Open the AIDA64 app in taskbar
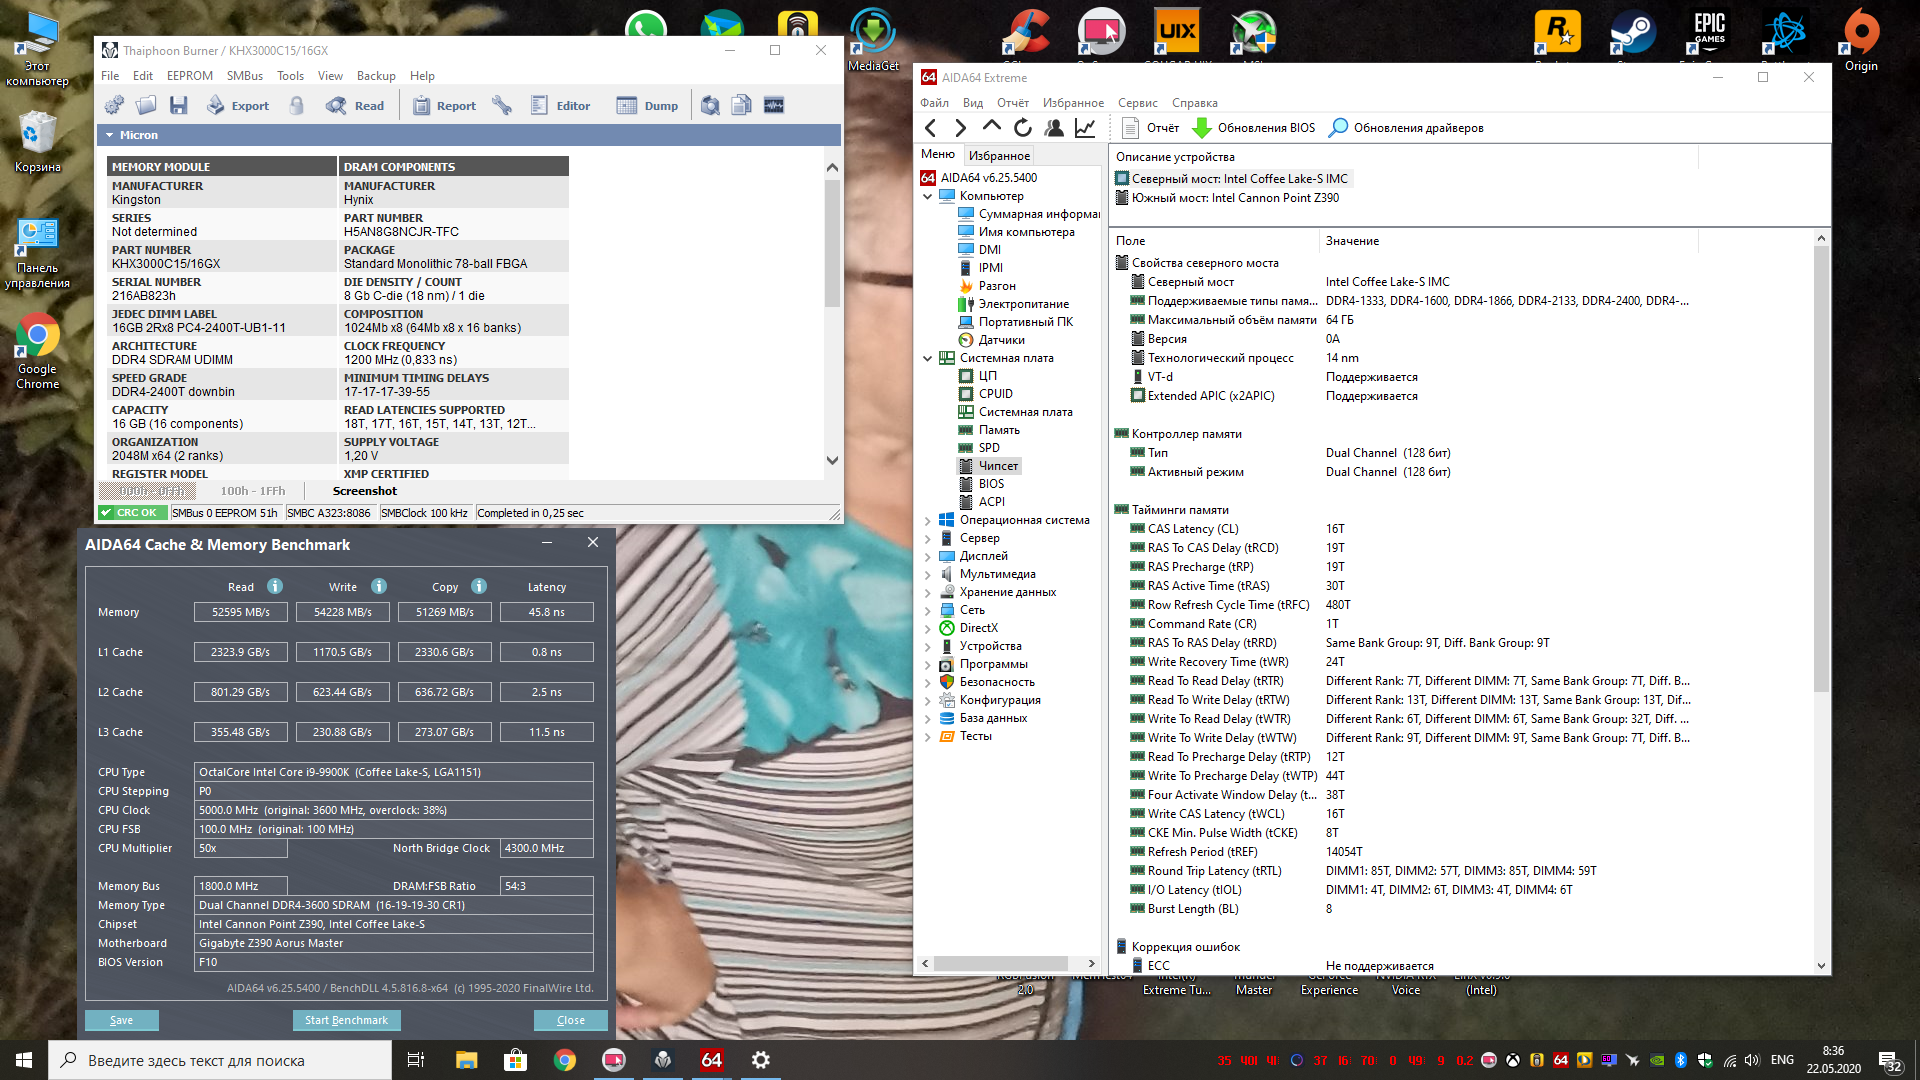Viewport: 1920px width, 1080px height. point(711,1060)
